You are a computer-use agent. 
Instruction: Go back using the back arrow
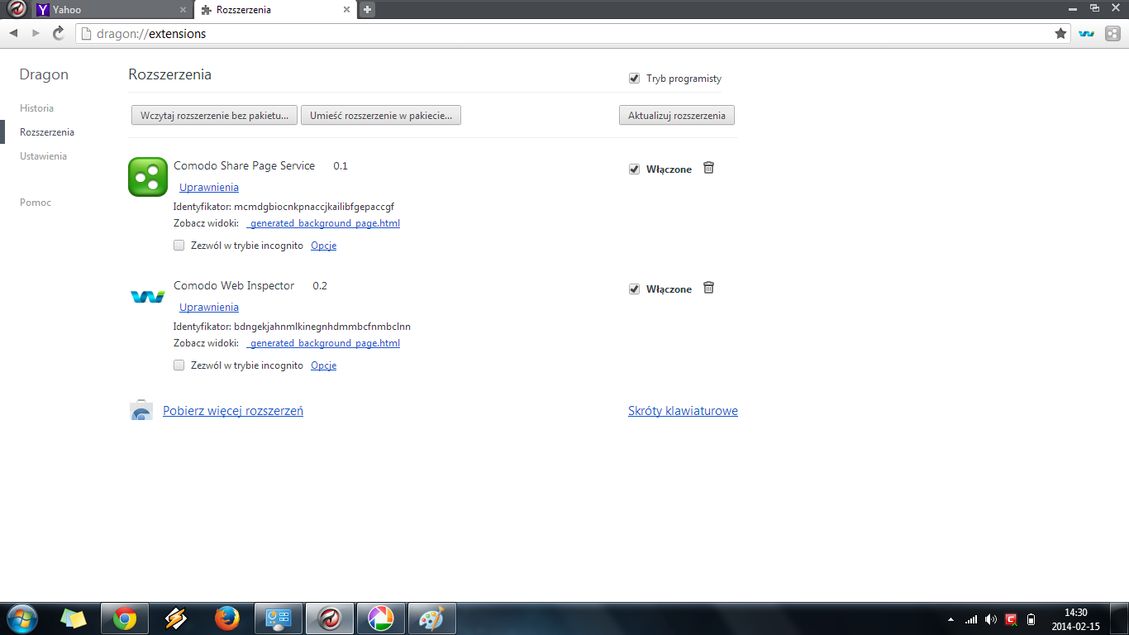point(14,33)
